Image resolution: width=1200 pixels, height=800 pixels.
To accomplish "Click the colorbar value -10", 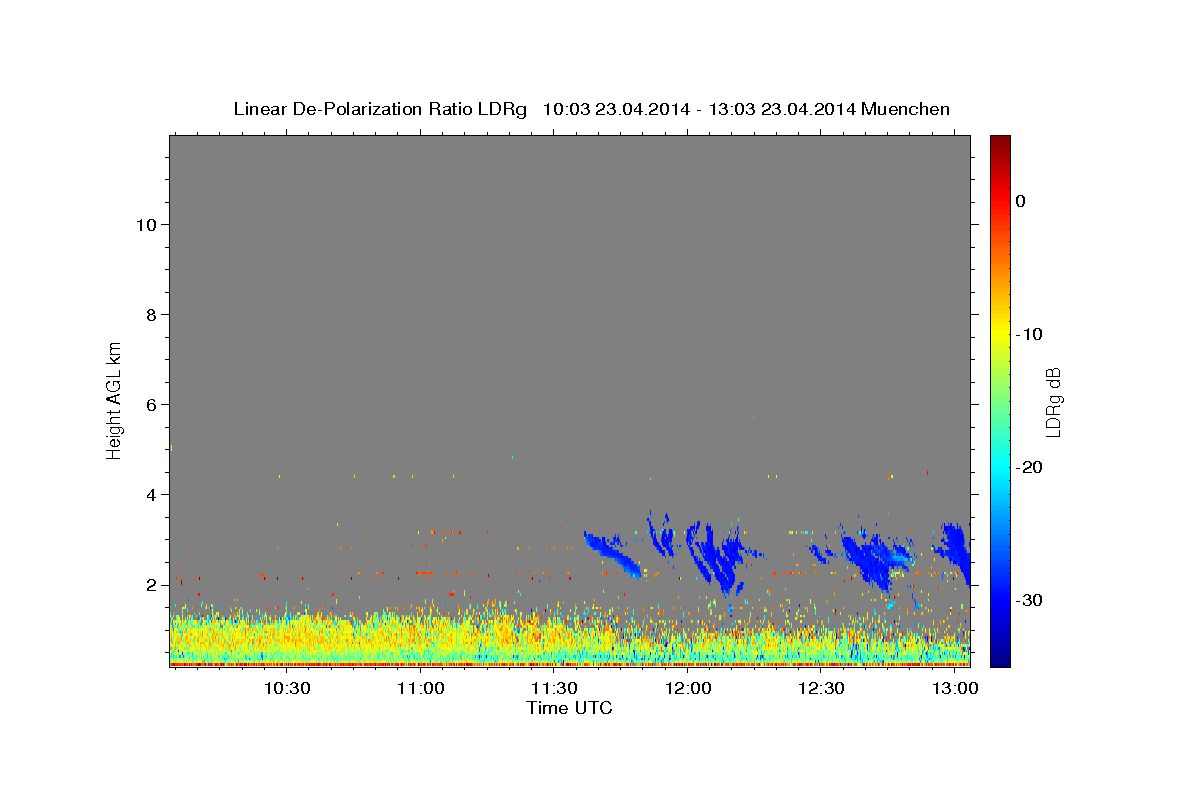I will [x=1029, y=334].
